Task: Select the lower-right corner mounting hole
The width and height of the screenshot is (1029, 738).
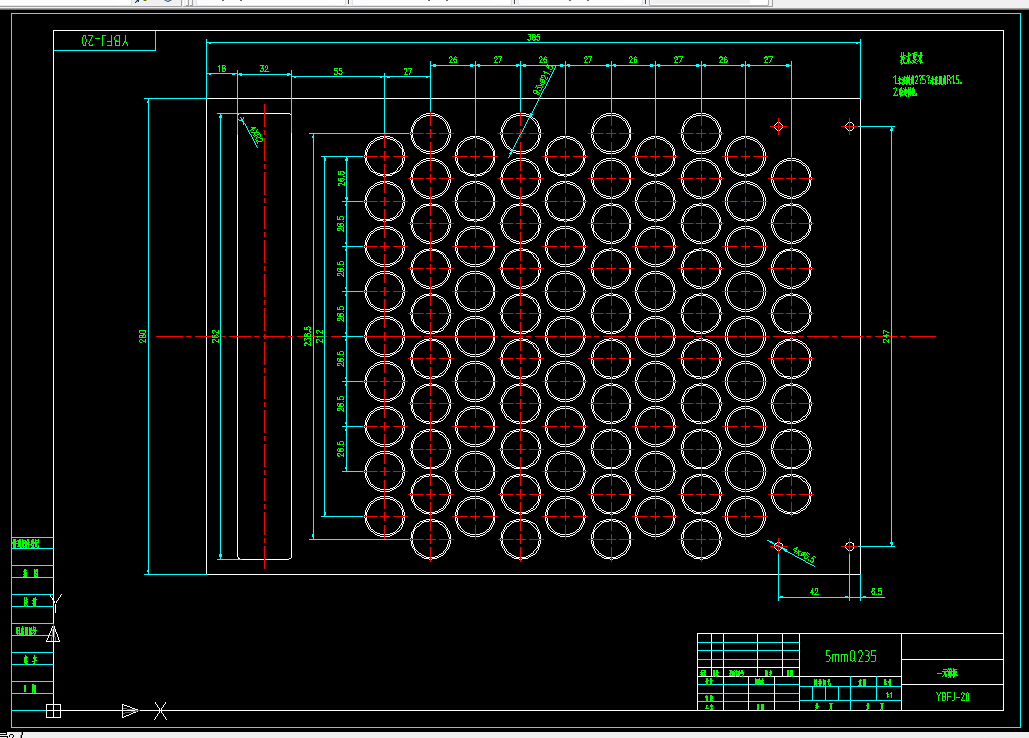Action: 849,546
